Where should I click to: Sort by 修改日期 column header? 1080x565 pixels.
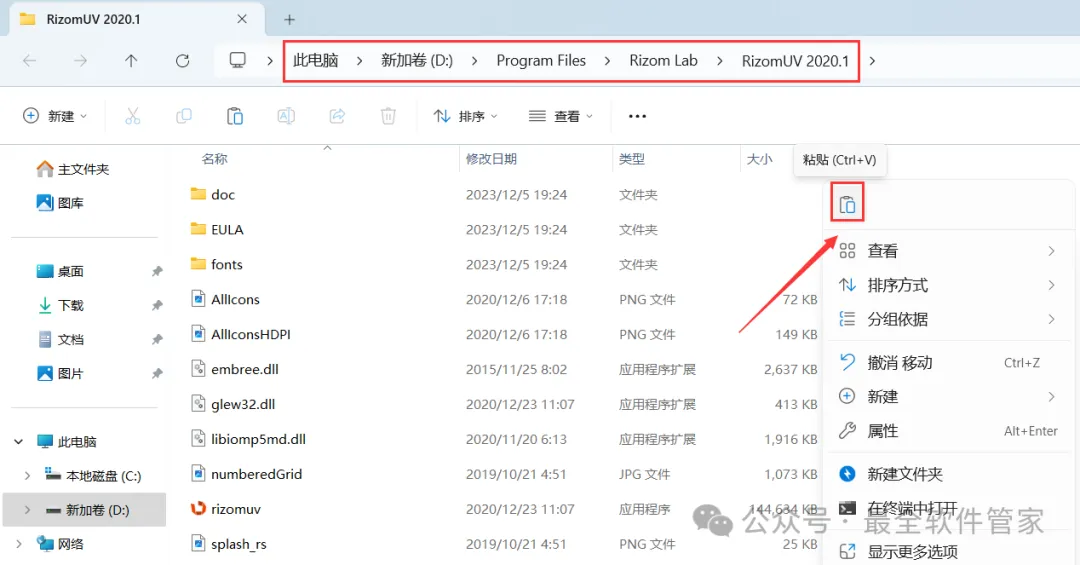(x=491, y=158)
